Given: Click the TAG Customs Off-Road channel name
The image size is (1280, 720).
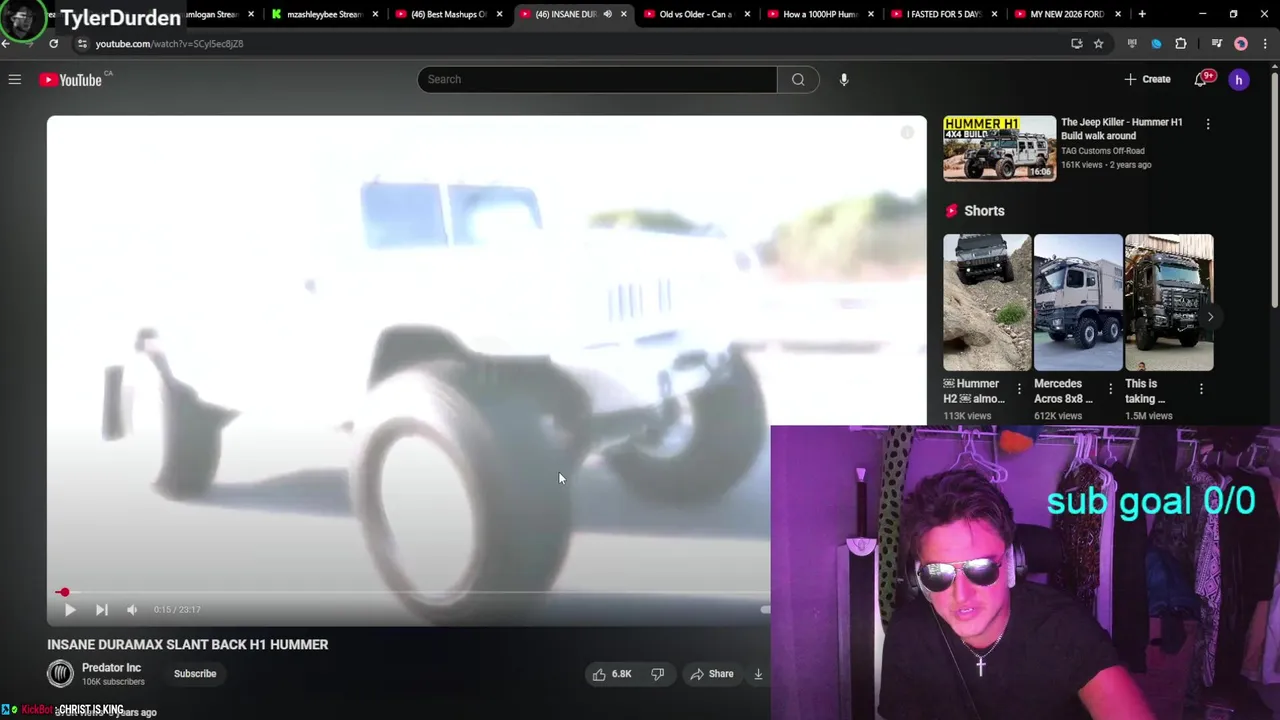Looking at the screenshot, I should 1102,151.
